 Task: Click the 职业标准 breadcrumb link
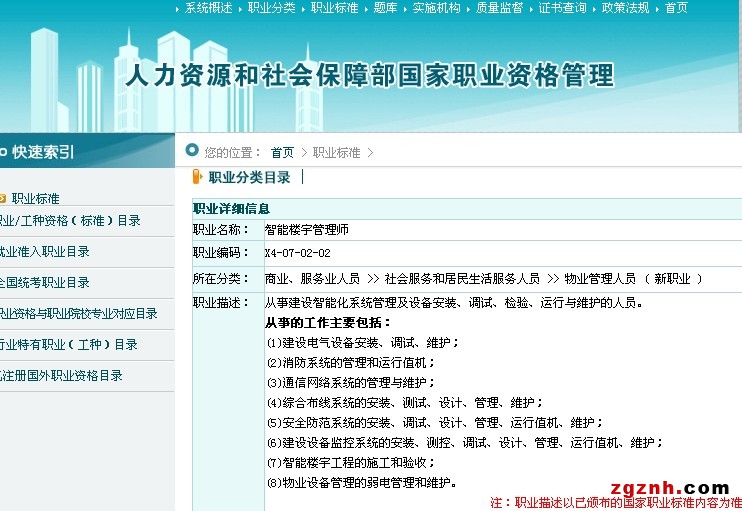point(336,153)
